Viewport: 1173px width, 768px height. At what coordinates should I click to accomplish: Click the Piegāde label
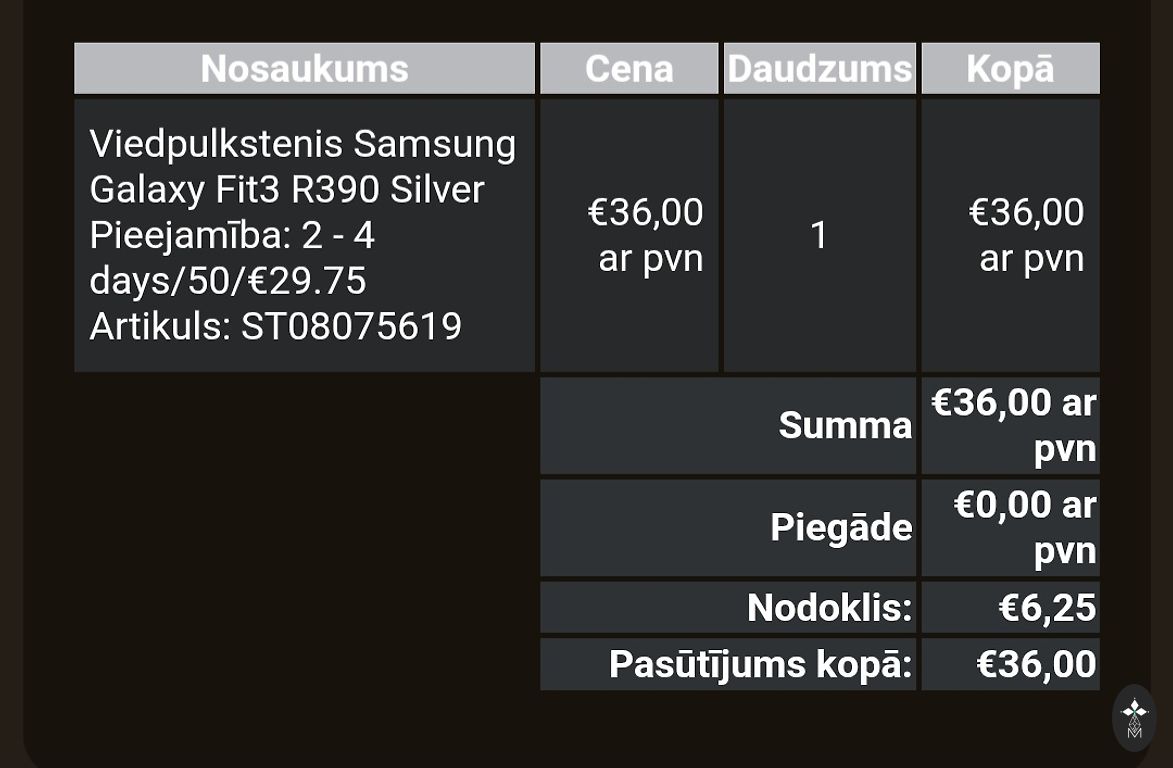[x=841, y=527]
